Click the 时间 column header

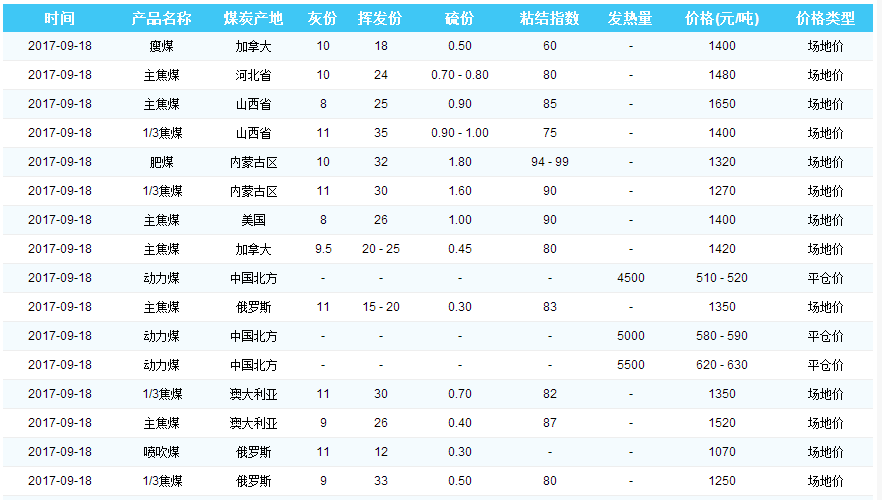(x=60, y=19)
